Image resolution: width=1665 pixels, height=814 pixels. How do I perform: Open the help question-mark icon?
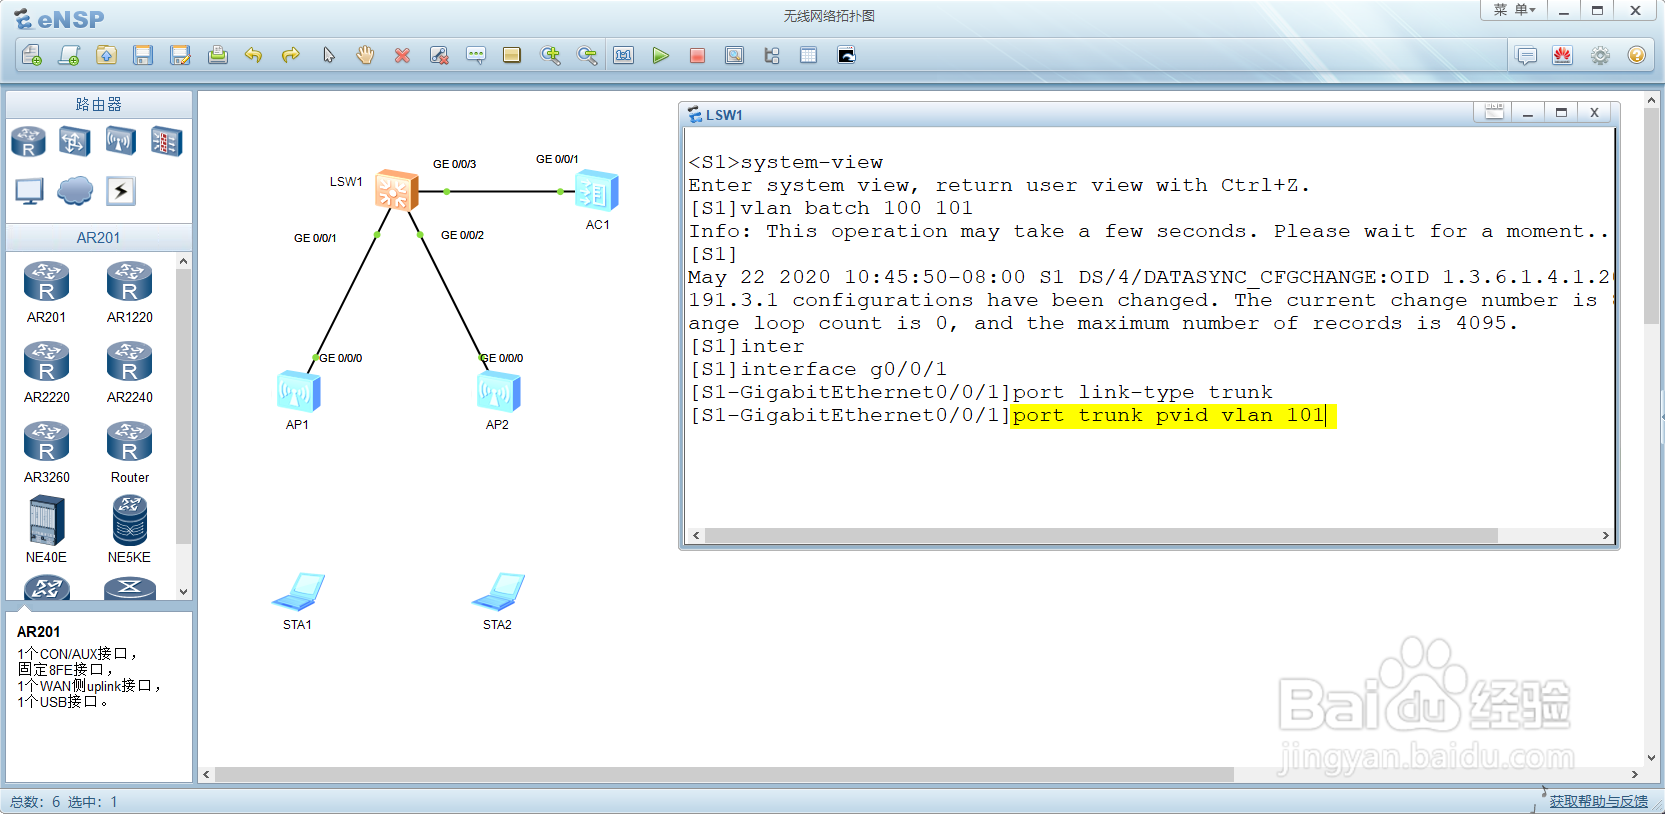coord(1637,55)
